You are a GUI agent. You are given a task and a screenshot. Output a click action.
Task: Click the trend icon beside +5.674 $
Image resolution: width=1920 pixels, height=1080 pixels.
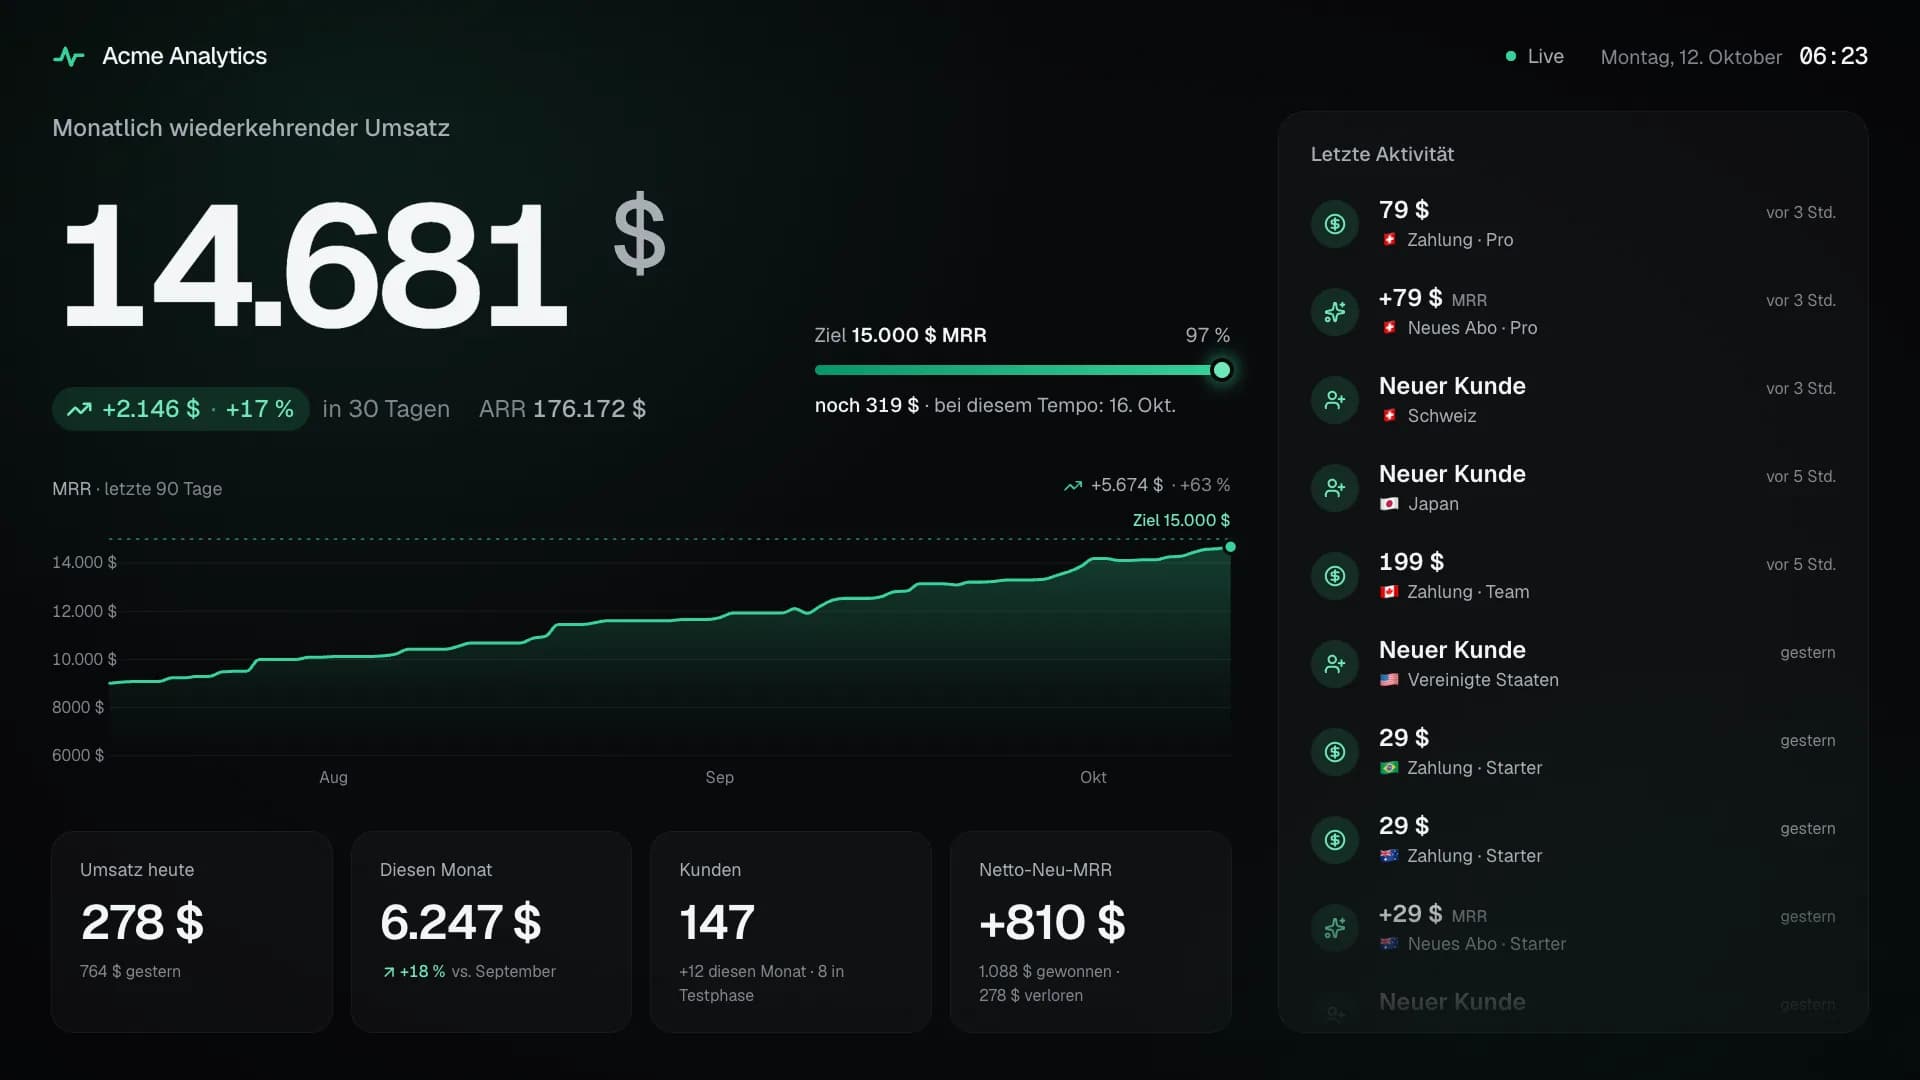1073,486
